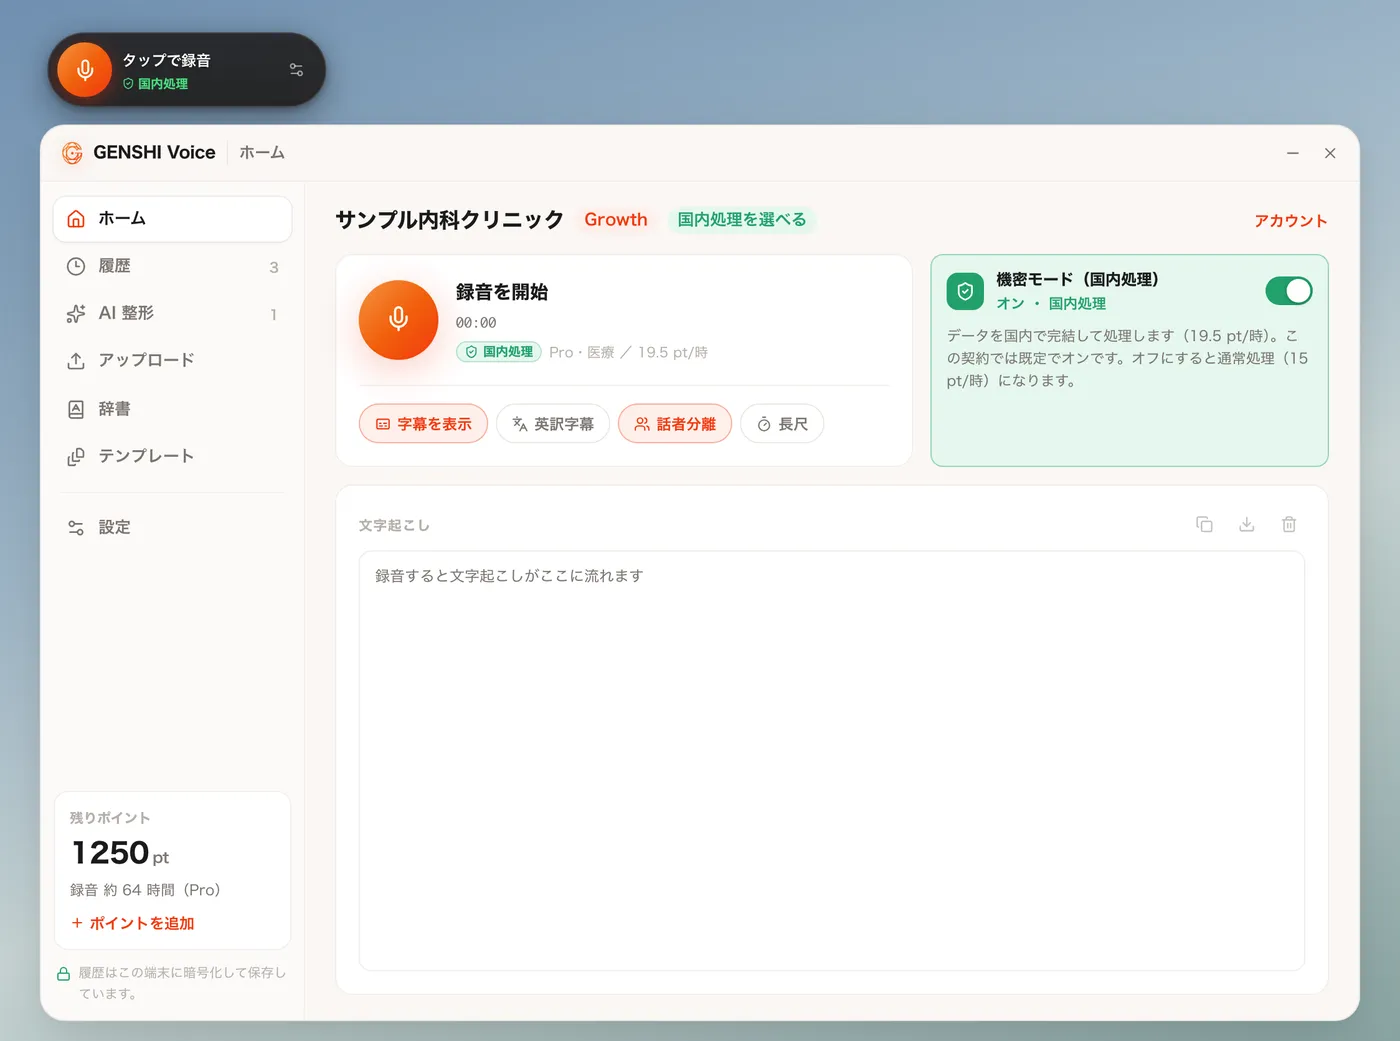Open ホーム in the sidebar
The image size is (1400, 1041).
(x=172, y=219)
